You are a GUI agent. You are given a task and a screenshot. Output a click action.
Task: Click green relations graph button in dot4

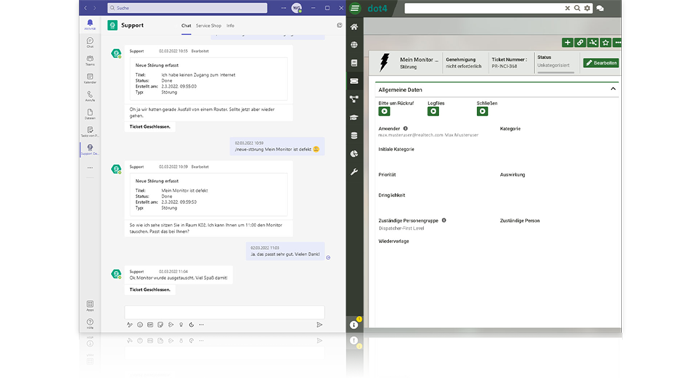click(593, 42)
